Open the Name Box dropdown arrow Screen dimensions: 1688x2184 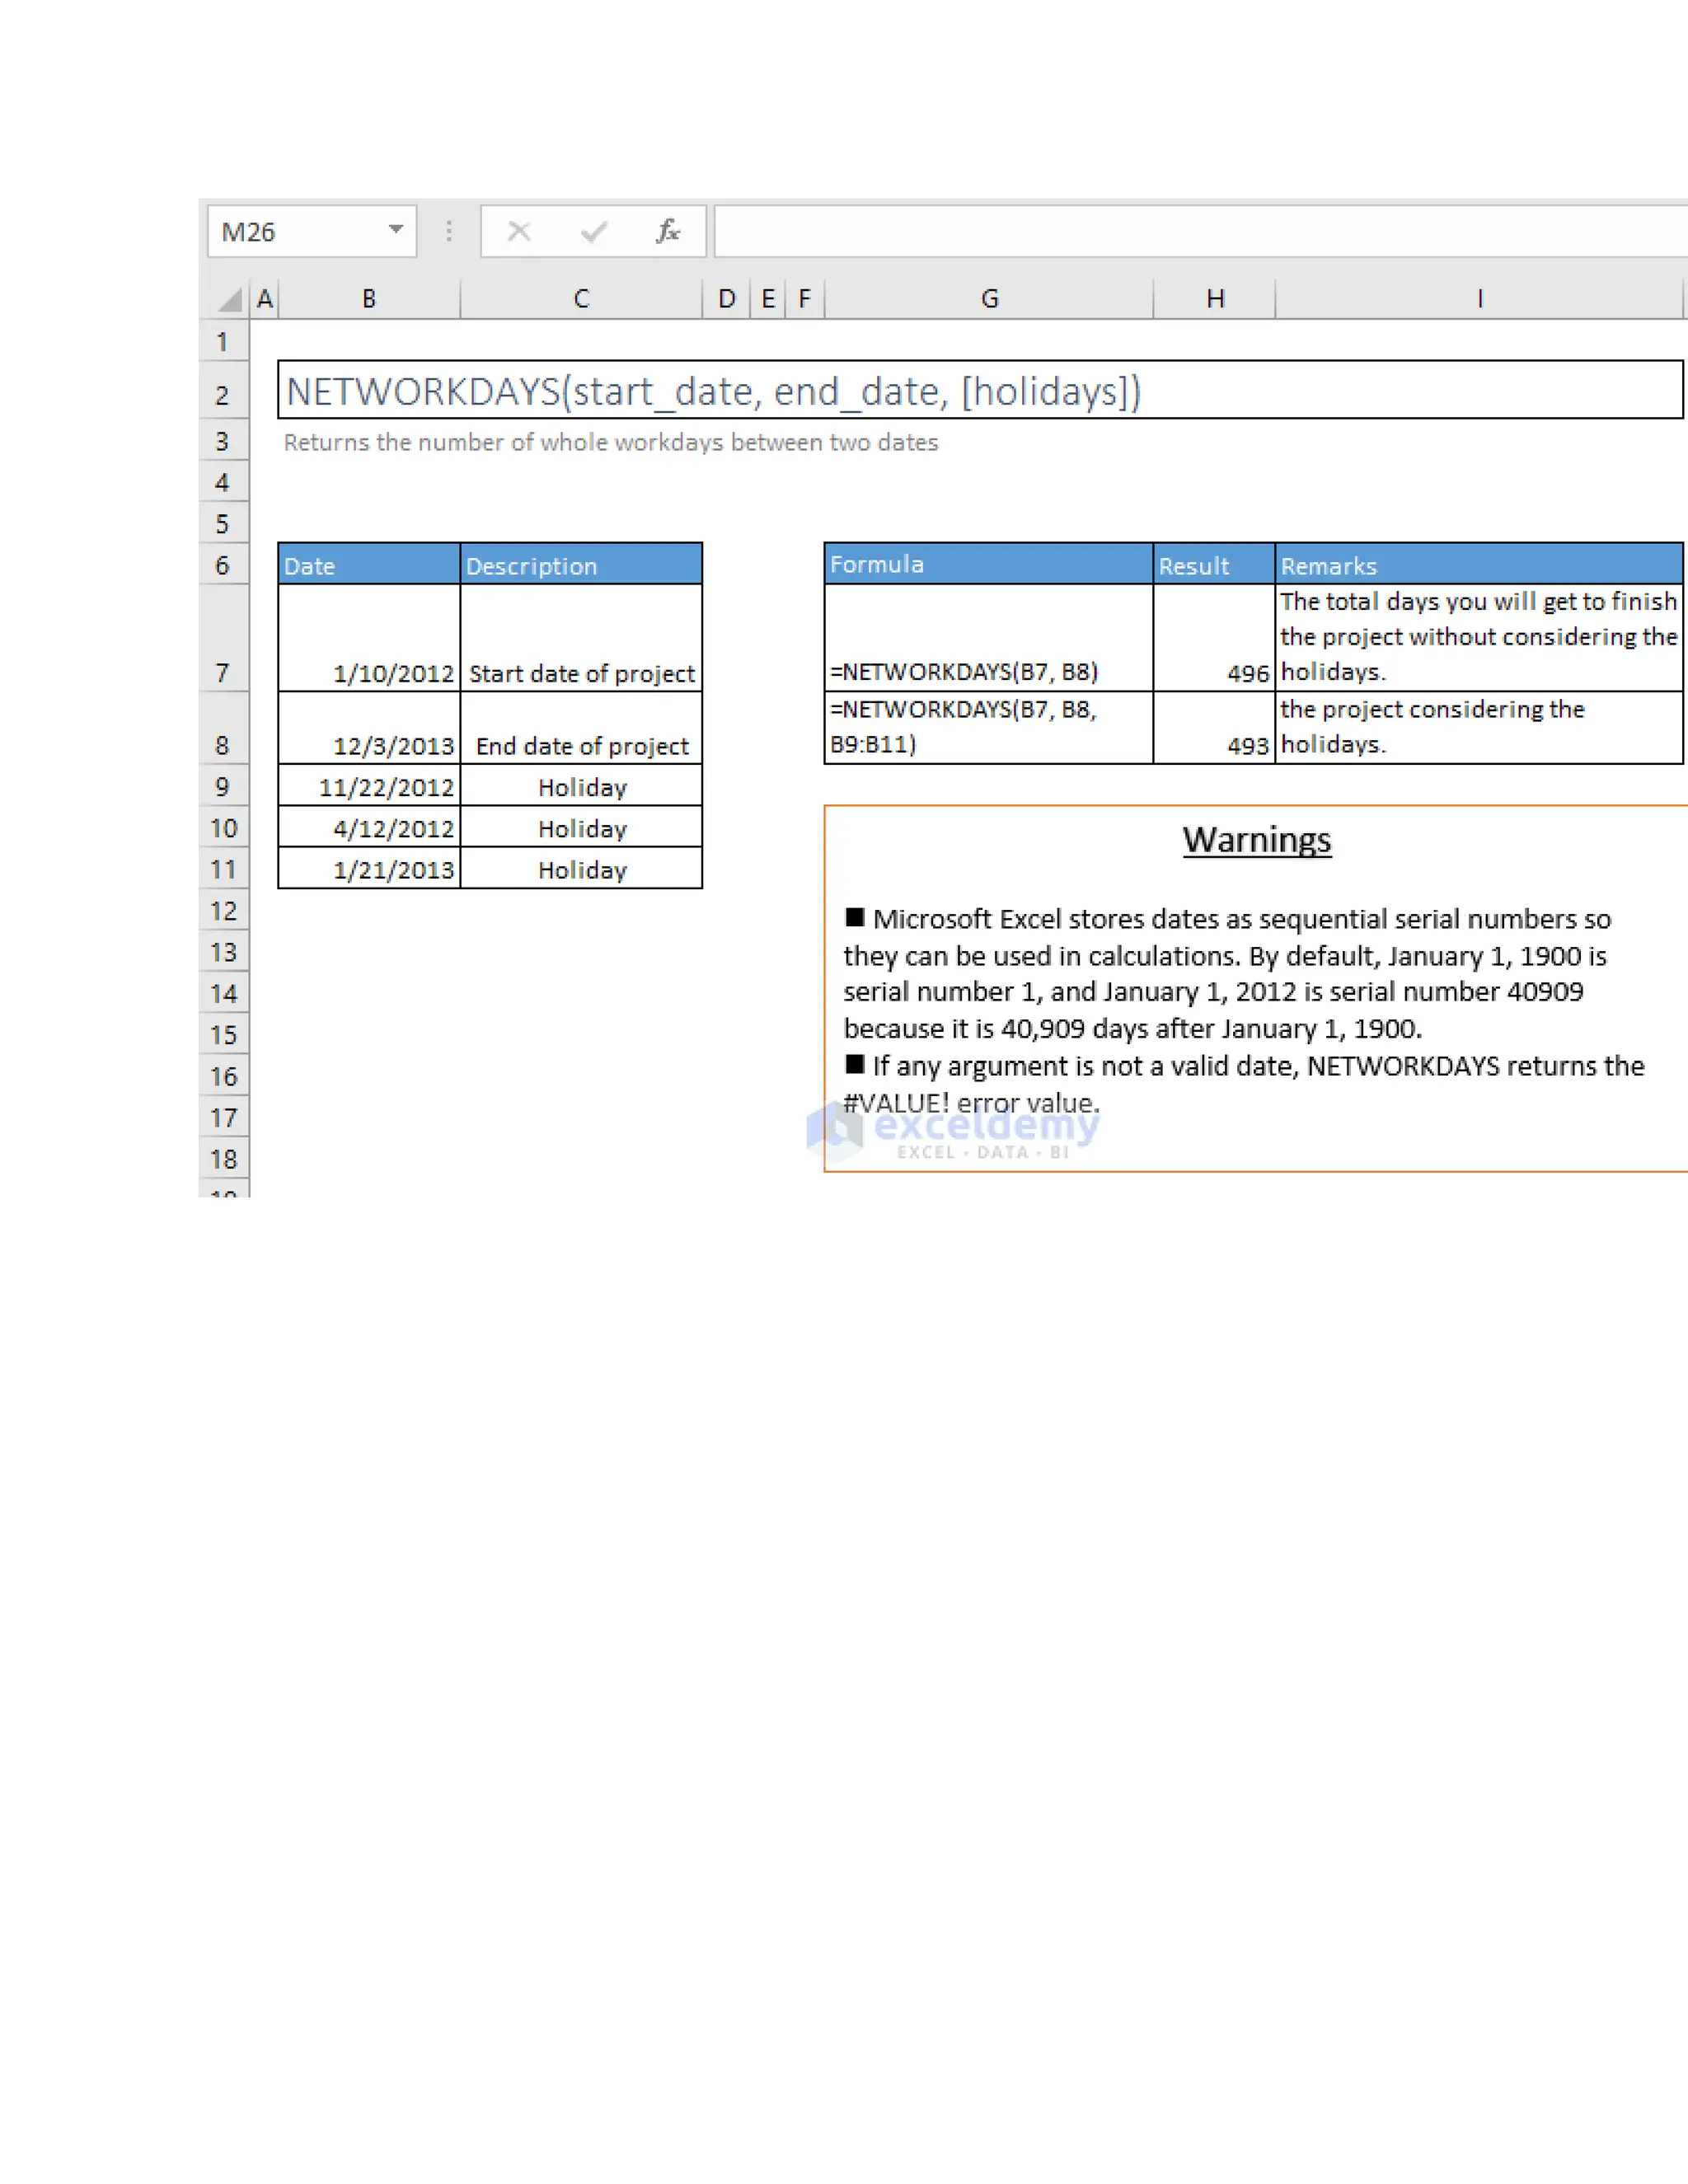tap(396, 230)
